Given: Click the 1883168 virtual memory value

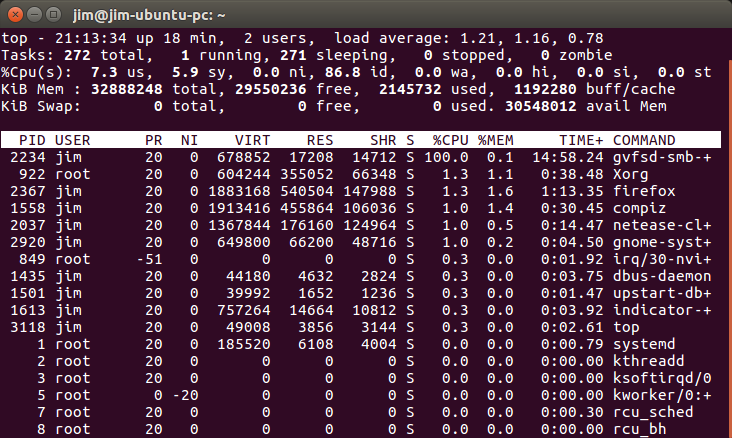Looking at the screenshot, I should 239,191.
